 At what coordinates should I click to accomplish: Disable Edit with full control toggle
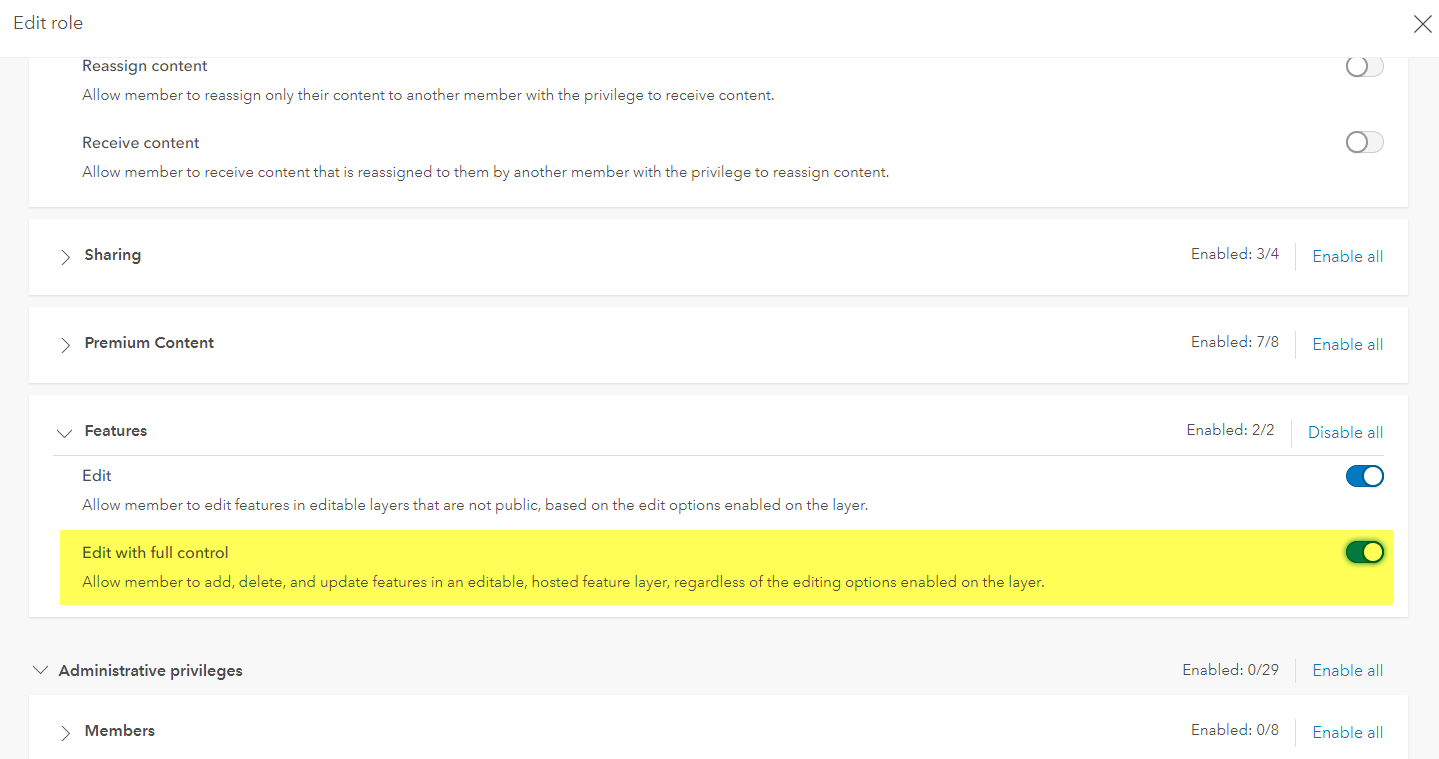(1364, 552)
